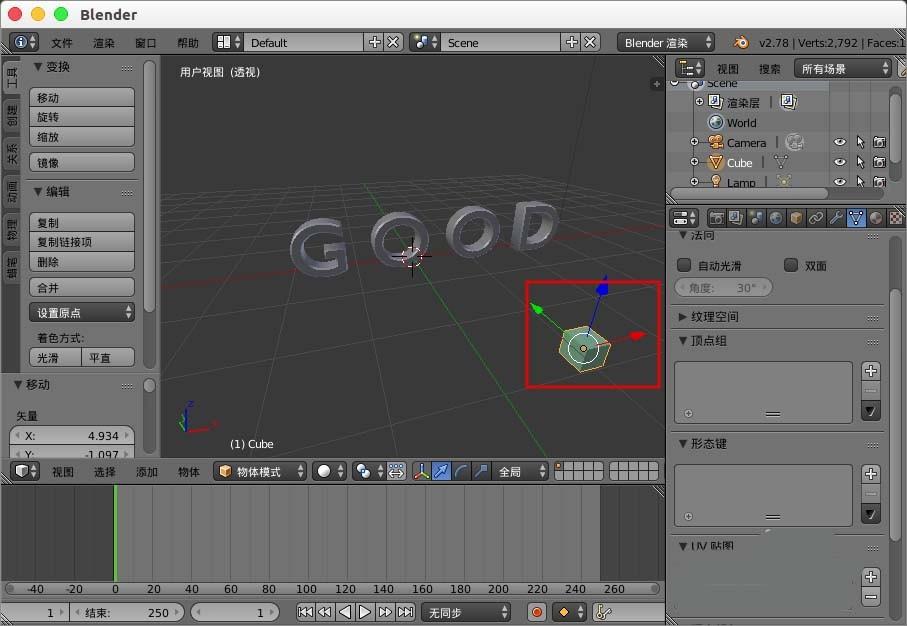Click the X vector input field
This screenshot has width=907, height=626.
[x=72, y=435]
